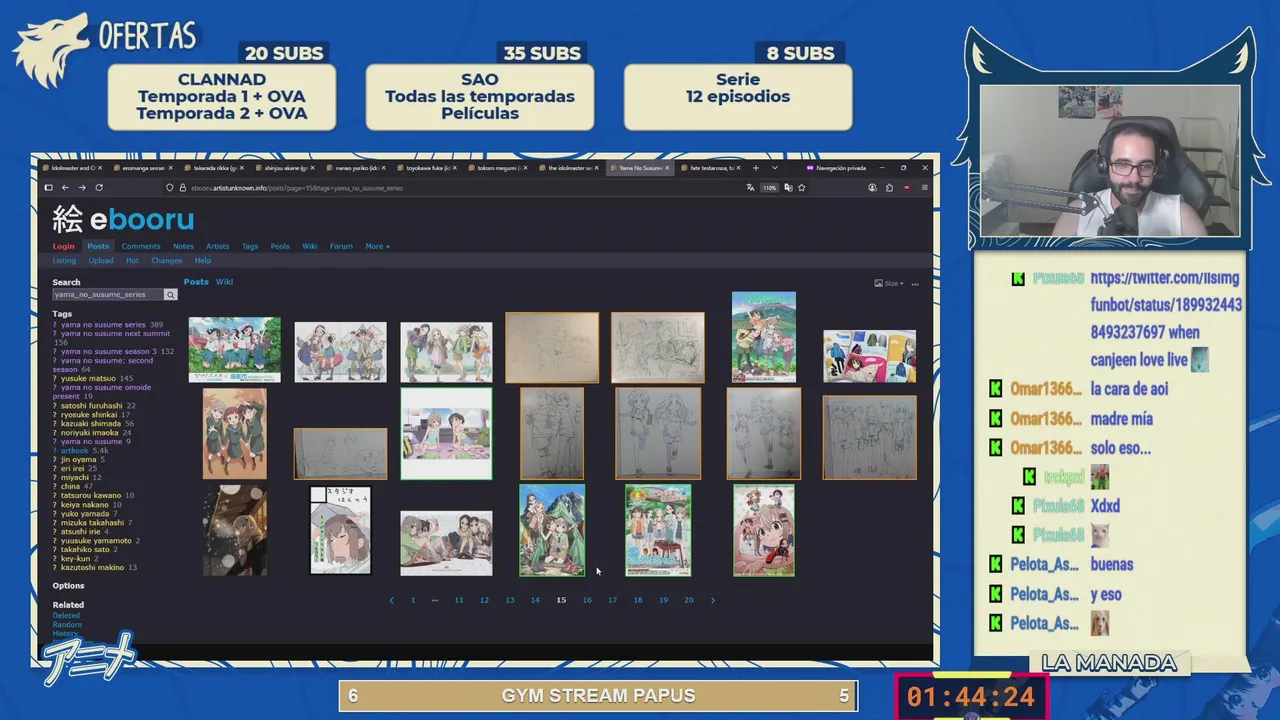Open the tall poster thumbnail with green mountain
Screen dimensions: 1280x720
[x=764, y=337]
